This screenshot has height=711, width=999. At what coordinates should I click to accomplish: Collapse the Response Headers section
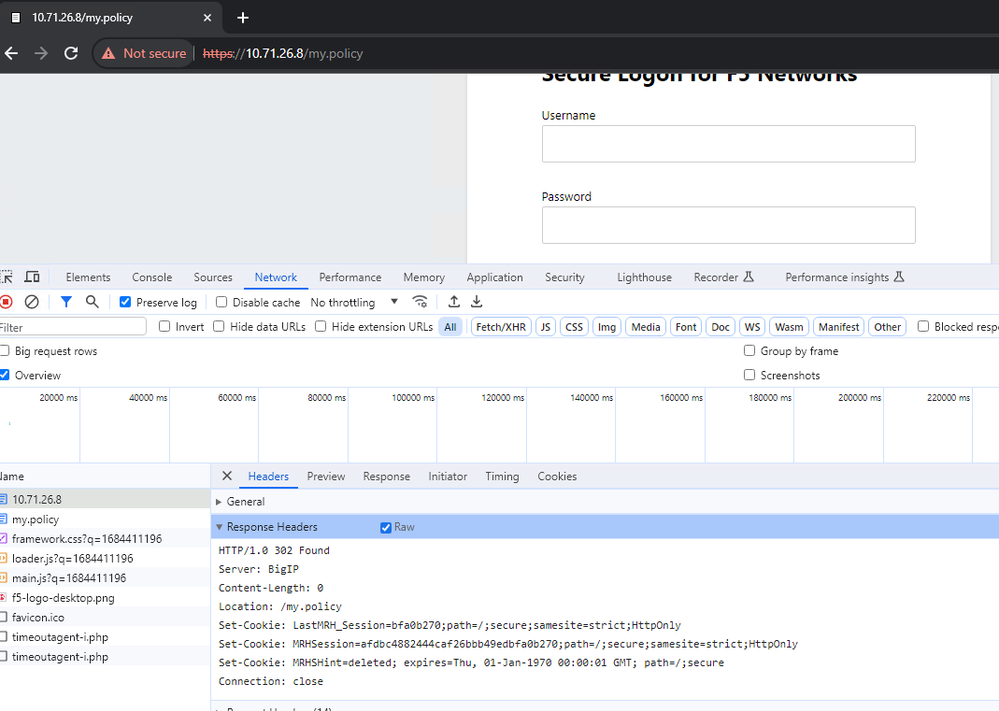click(x=271, y=527)
